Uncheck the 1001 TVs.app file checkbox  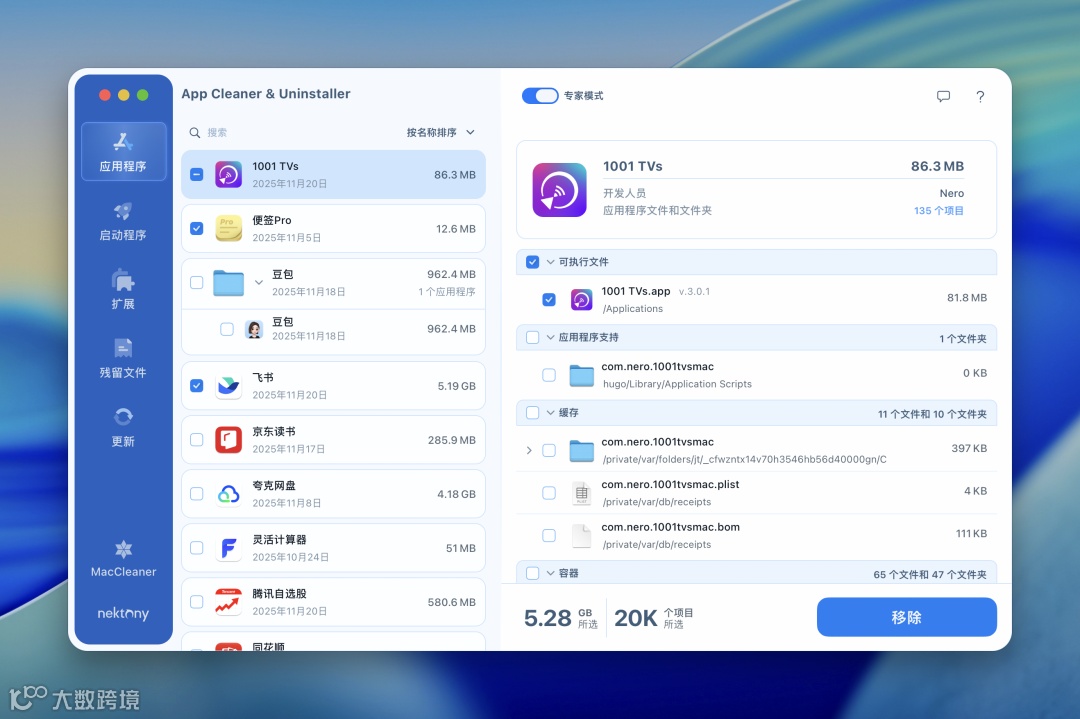pos(549,300)
